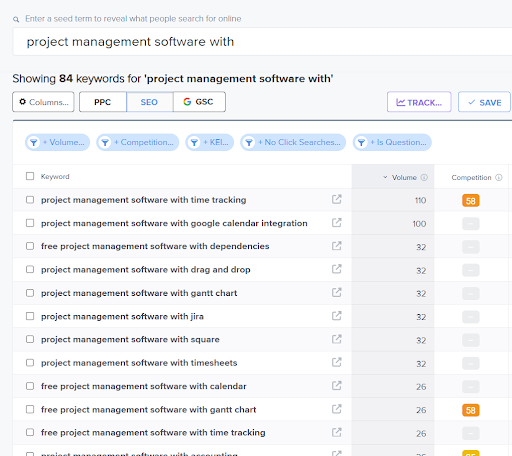Open external link for 'with square' keyword

click(x=337, y=339)
